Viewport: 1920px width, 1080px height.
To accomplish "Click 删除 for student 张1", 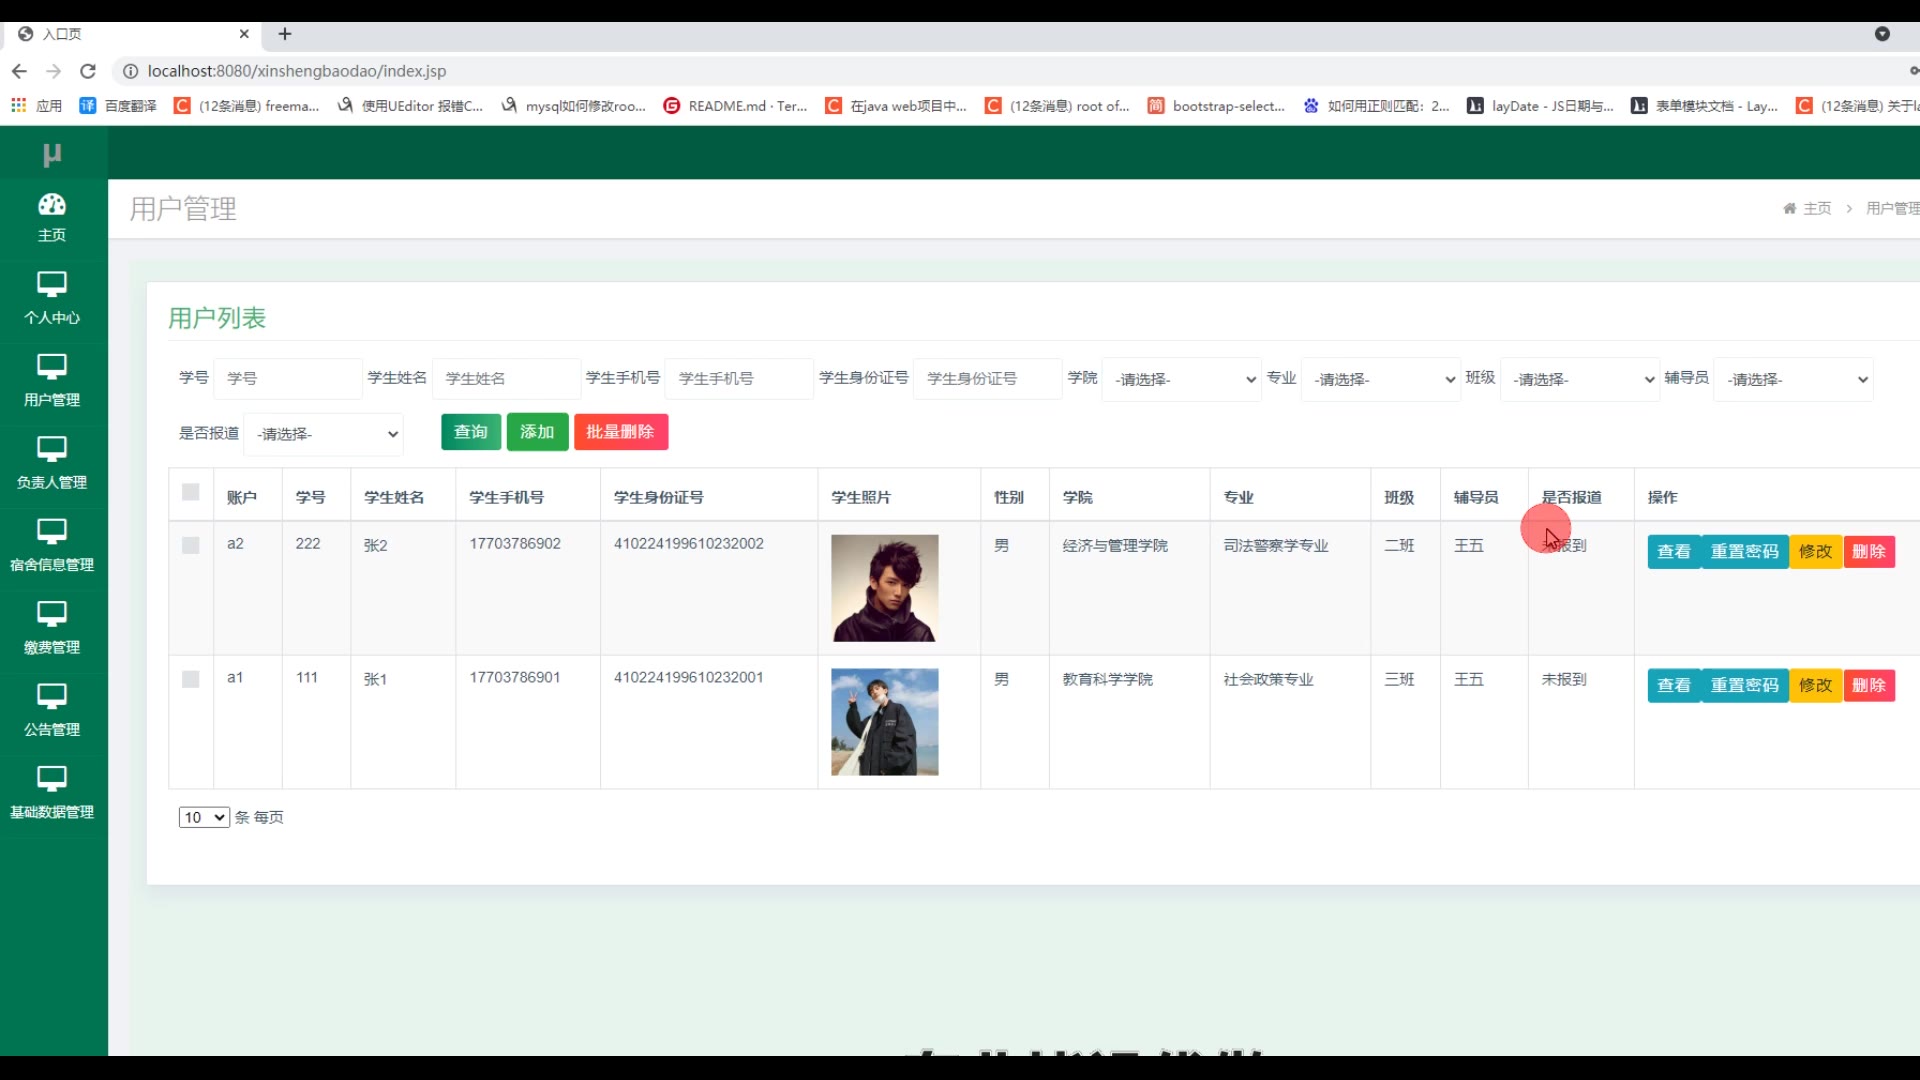I will pyautogui.click(x=1869, y=686).
